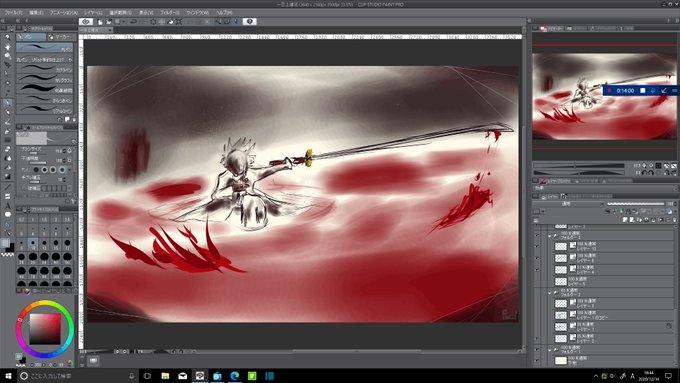Screen dimensions: 680x383
Task: Open the save options dropdown arrow
Action: (x=123, y=22)
